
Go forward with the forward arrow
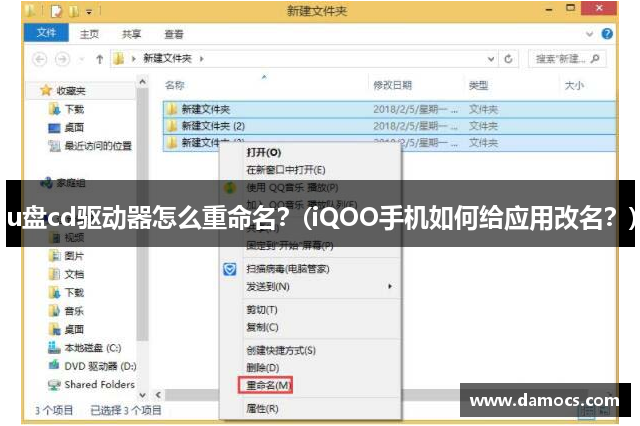coord(62,60)
